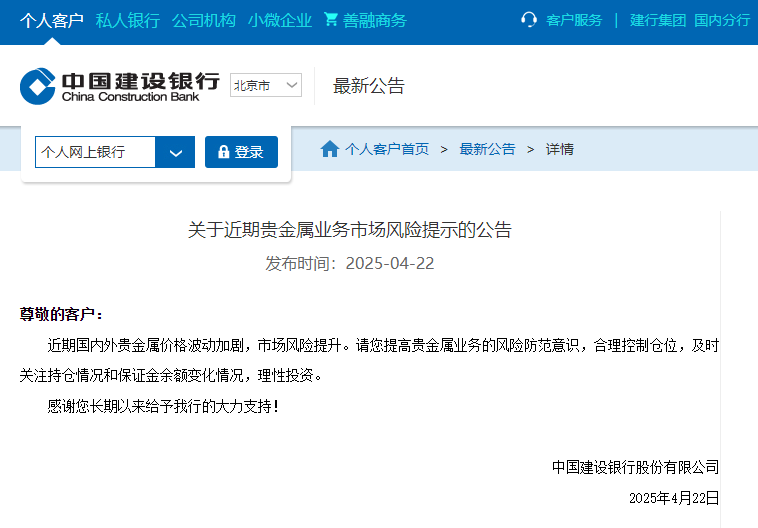Click the 登录 login button

click(x=241, y=152)
